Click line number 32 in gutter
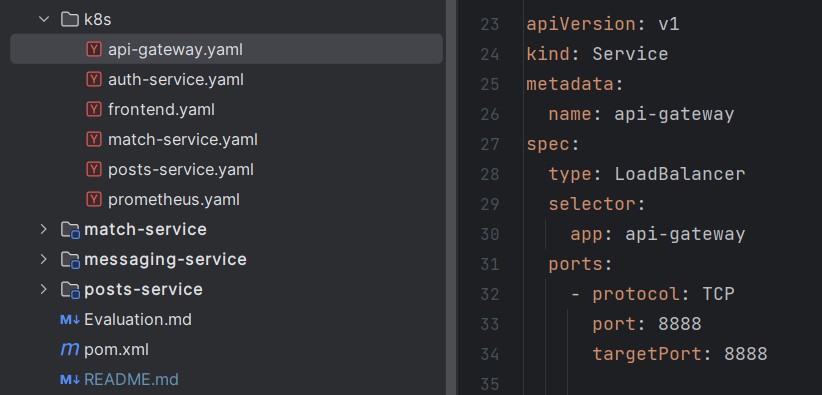This screenshot has width=822, height=395. [490, 294]
